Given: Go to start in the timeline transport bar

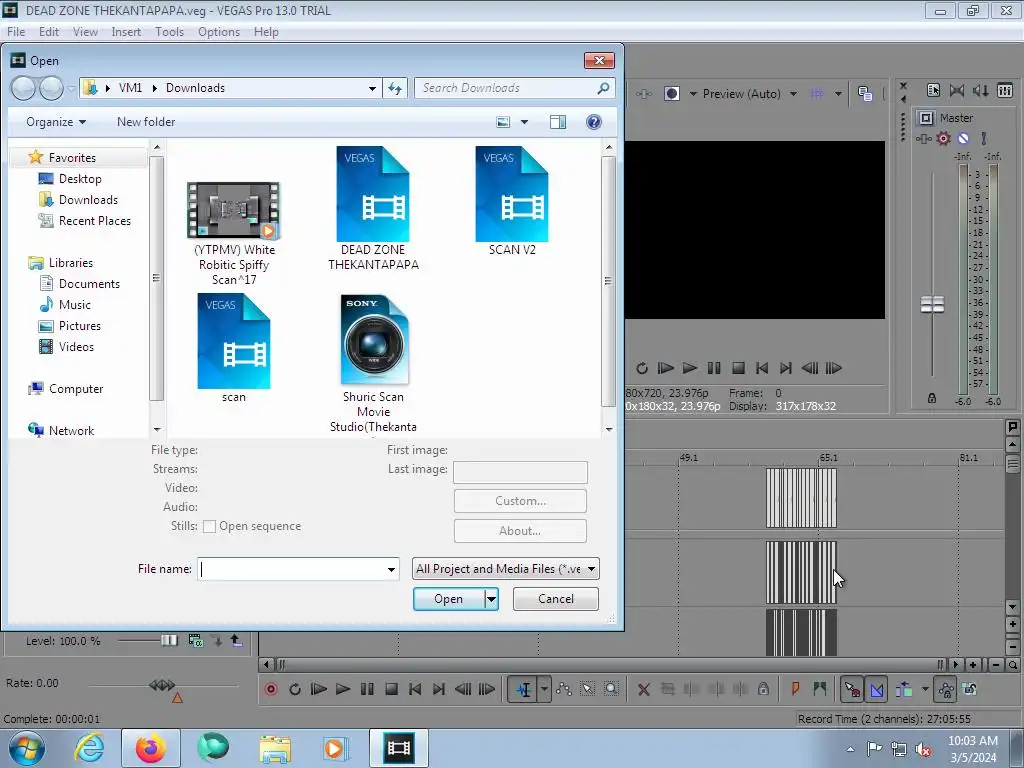Looking at the screenshot, I should coord(415,689).
